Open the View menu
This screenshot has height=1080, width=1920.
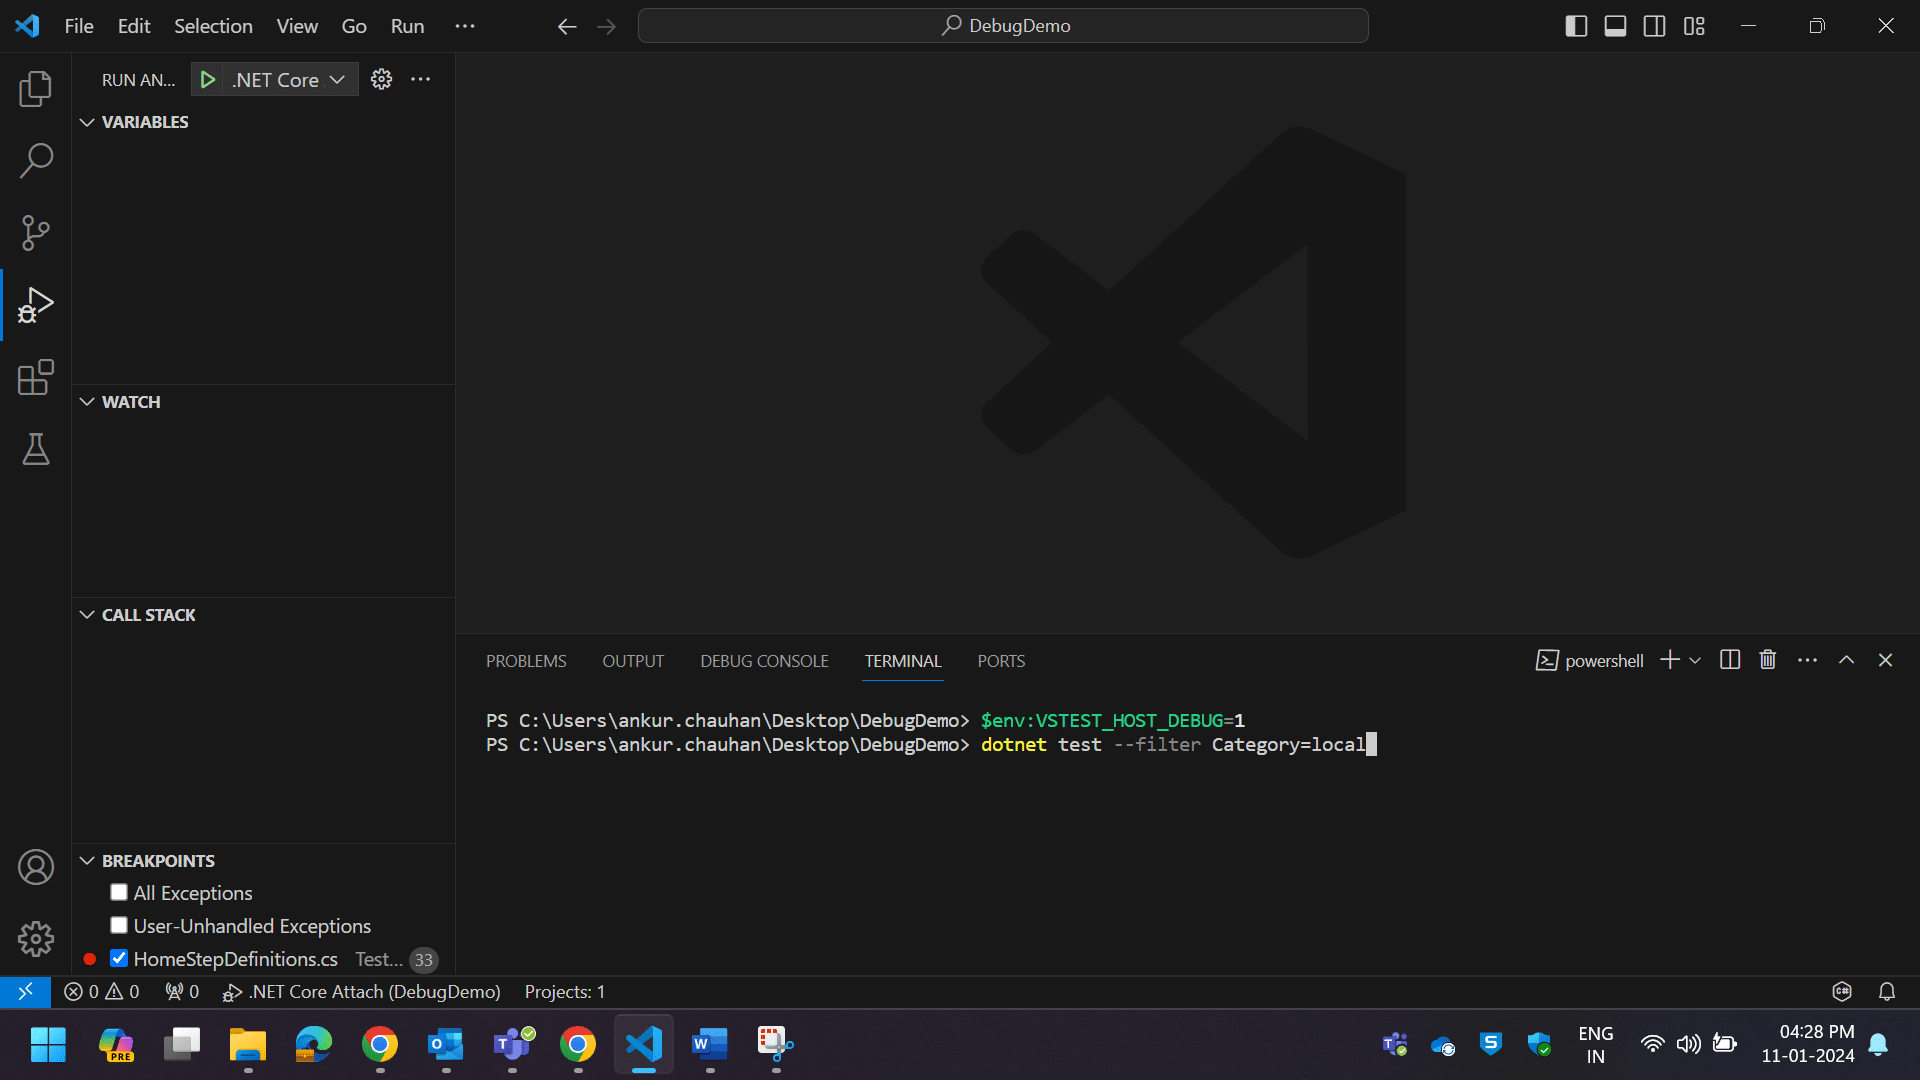pos(297,26)
